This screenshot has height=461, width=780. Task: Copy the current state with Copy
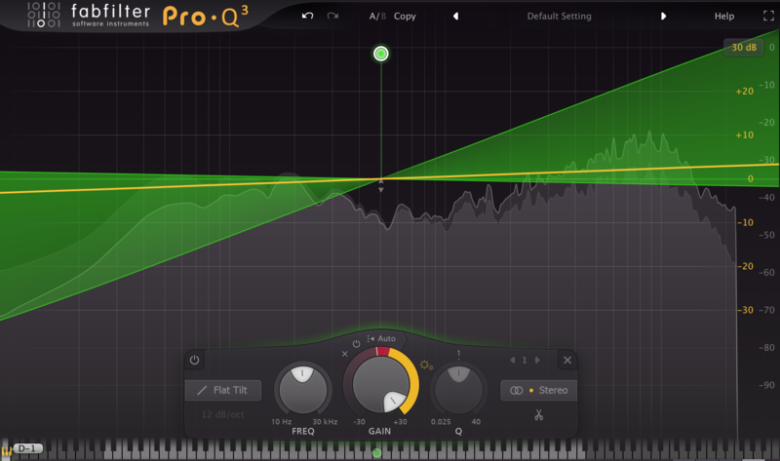[404, 16]
